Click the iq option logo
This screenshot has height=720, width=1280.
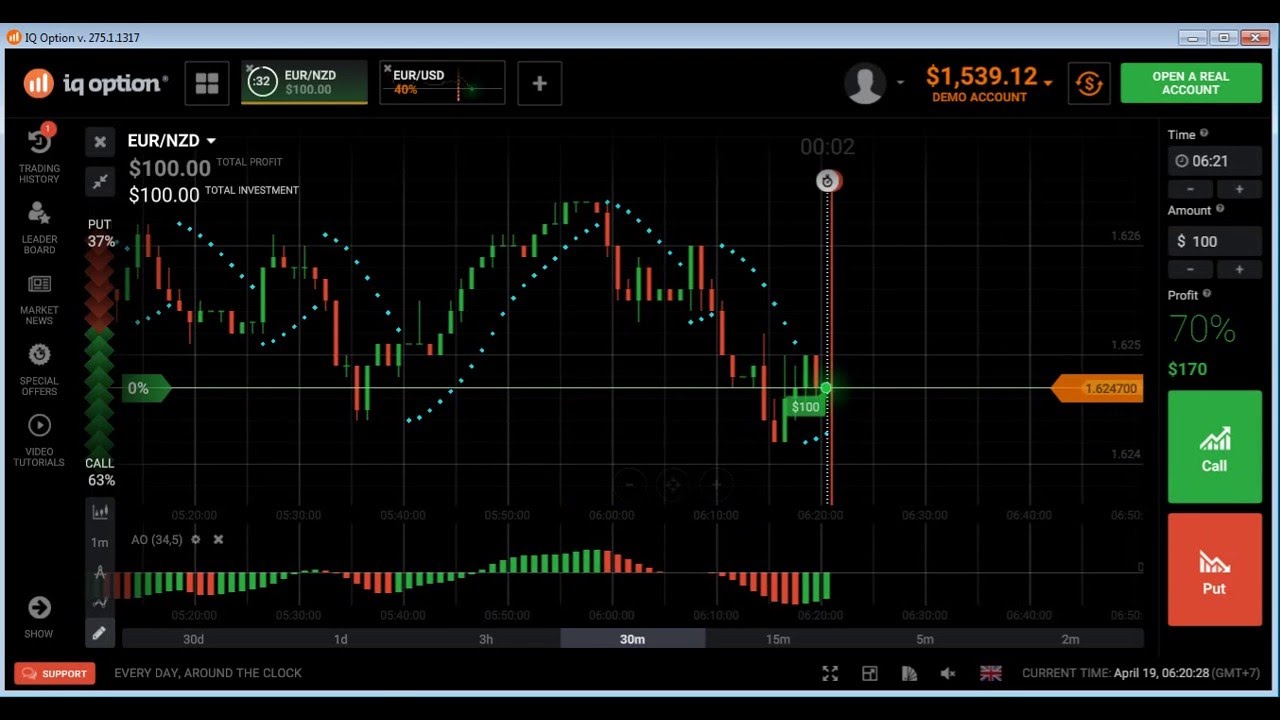[96, 83]
